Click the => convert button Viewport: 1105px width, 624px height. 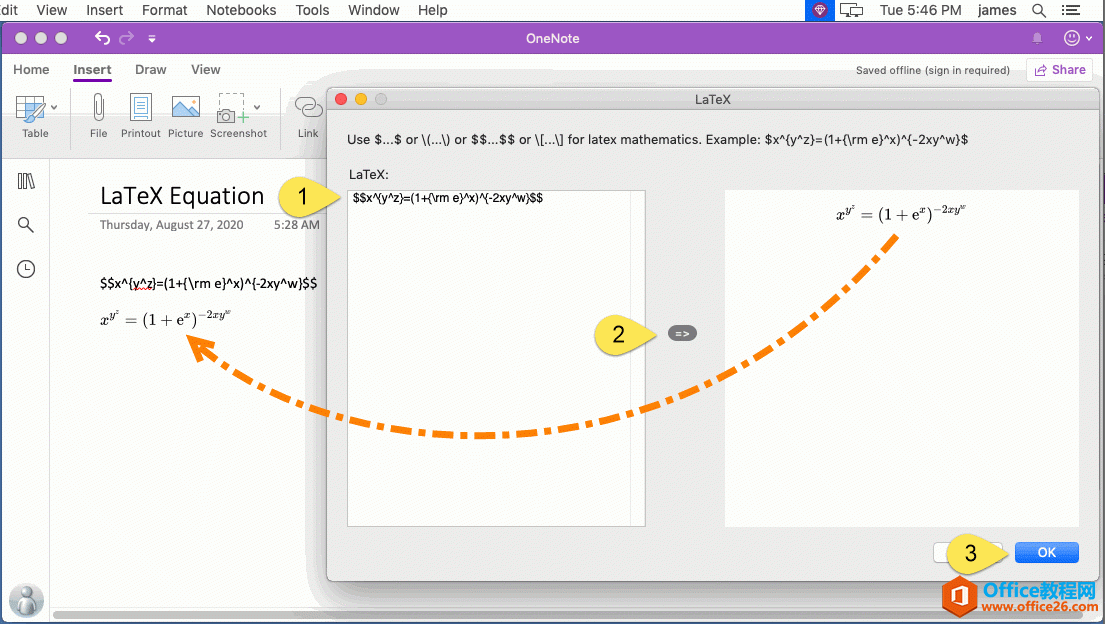coord(682,334)
